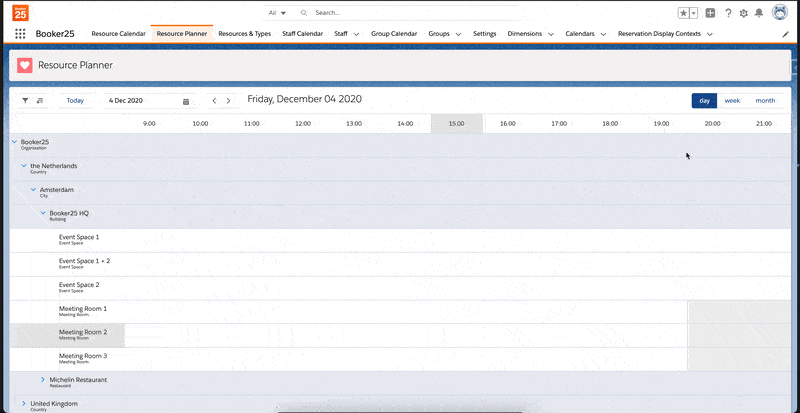
Task: Click the global Search field
Action: click(400, 13)
